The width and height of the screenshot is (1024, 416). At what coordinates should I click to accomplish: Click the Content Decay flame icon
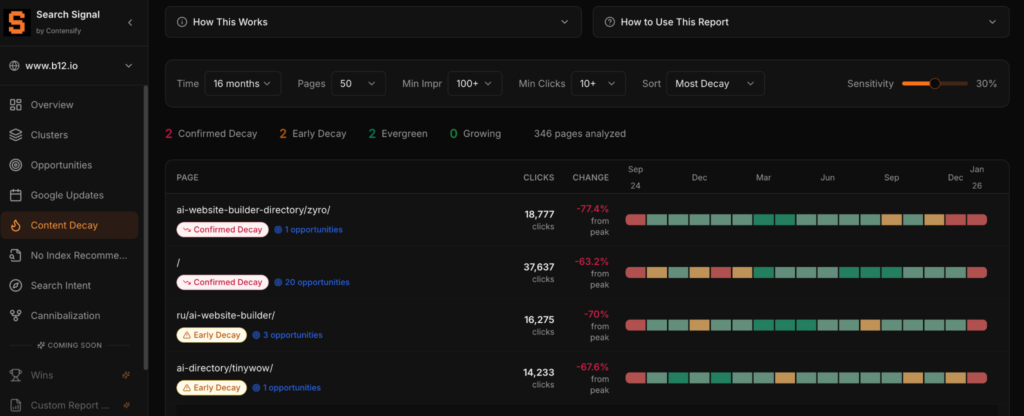[x=15, y=225]
